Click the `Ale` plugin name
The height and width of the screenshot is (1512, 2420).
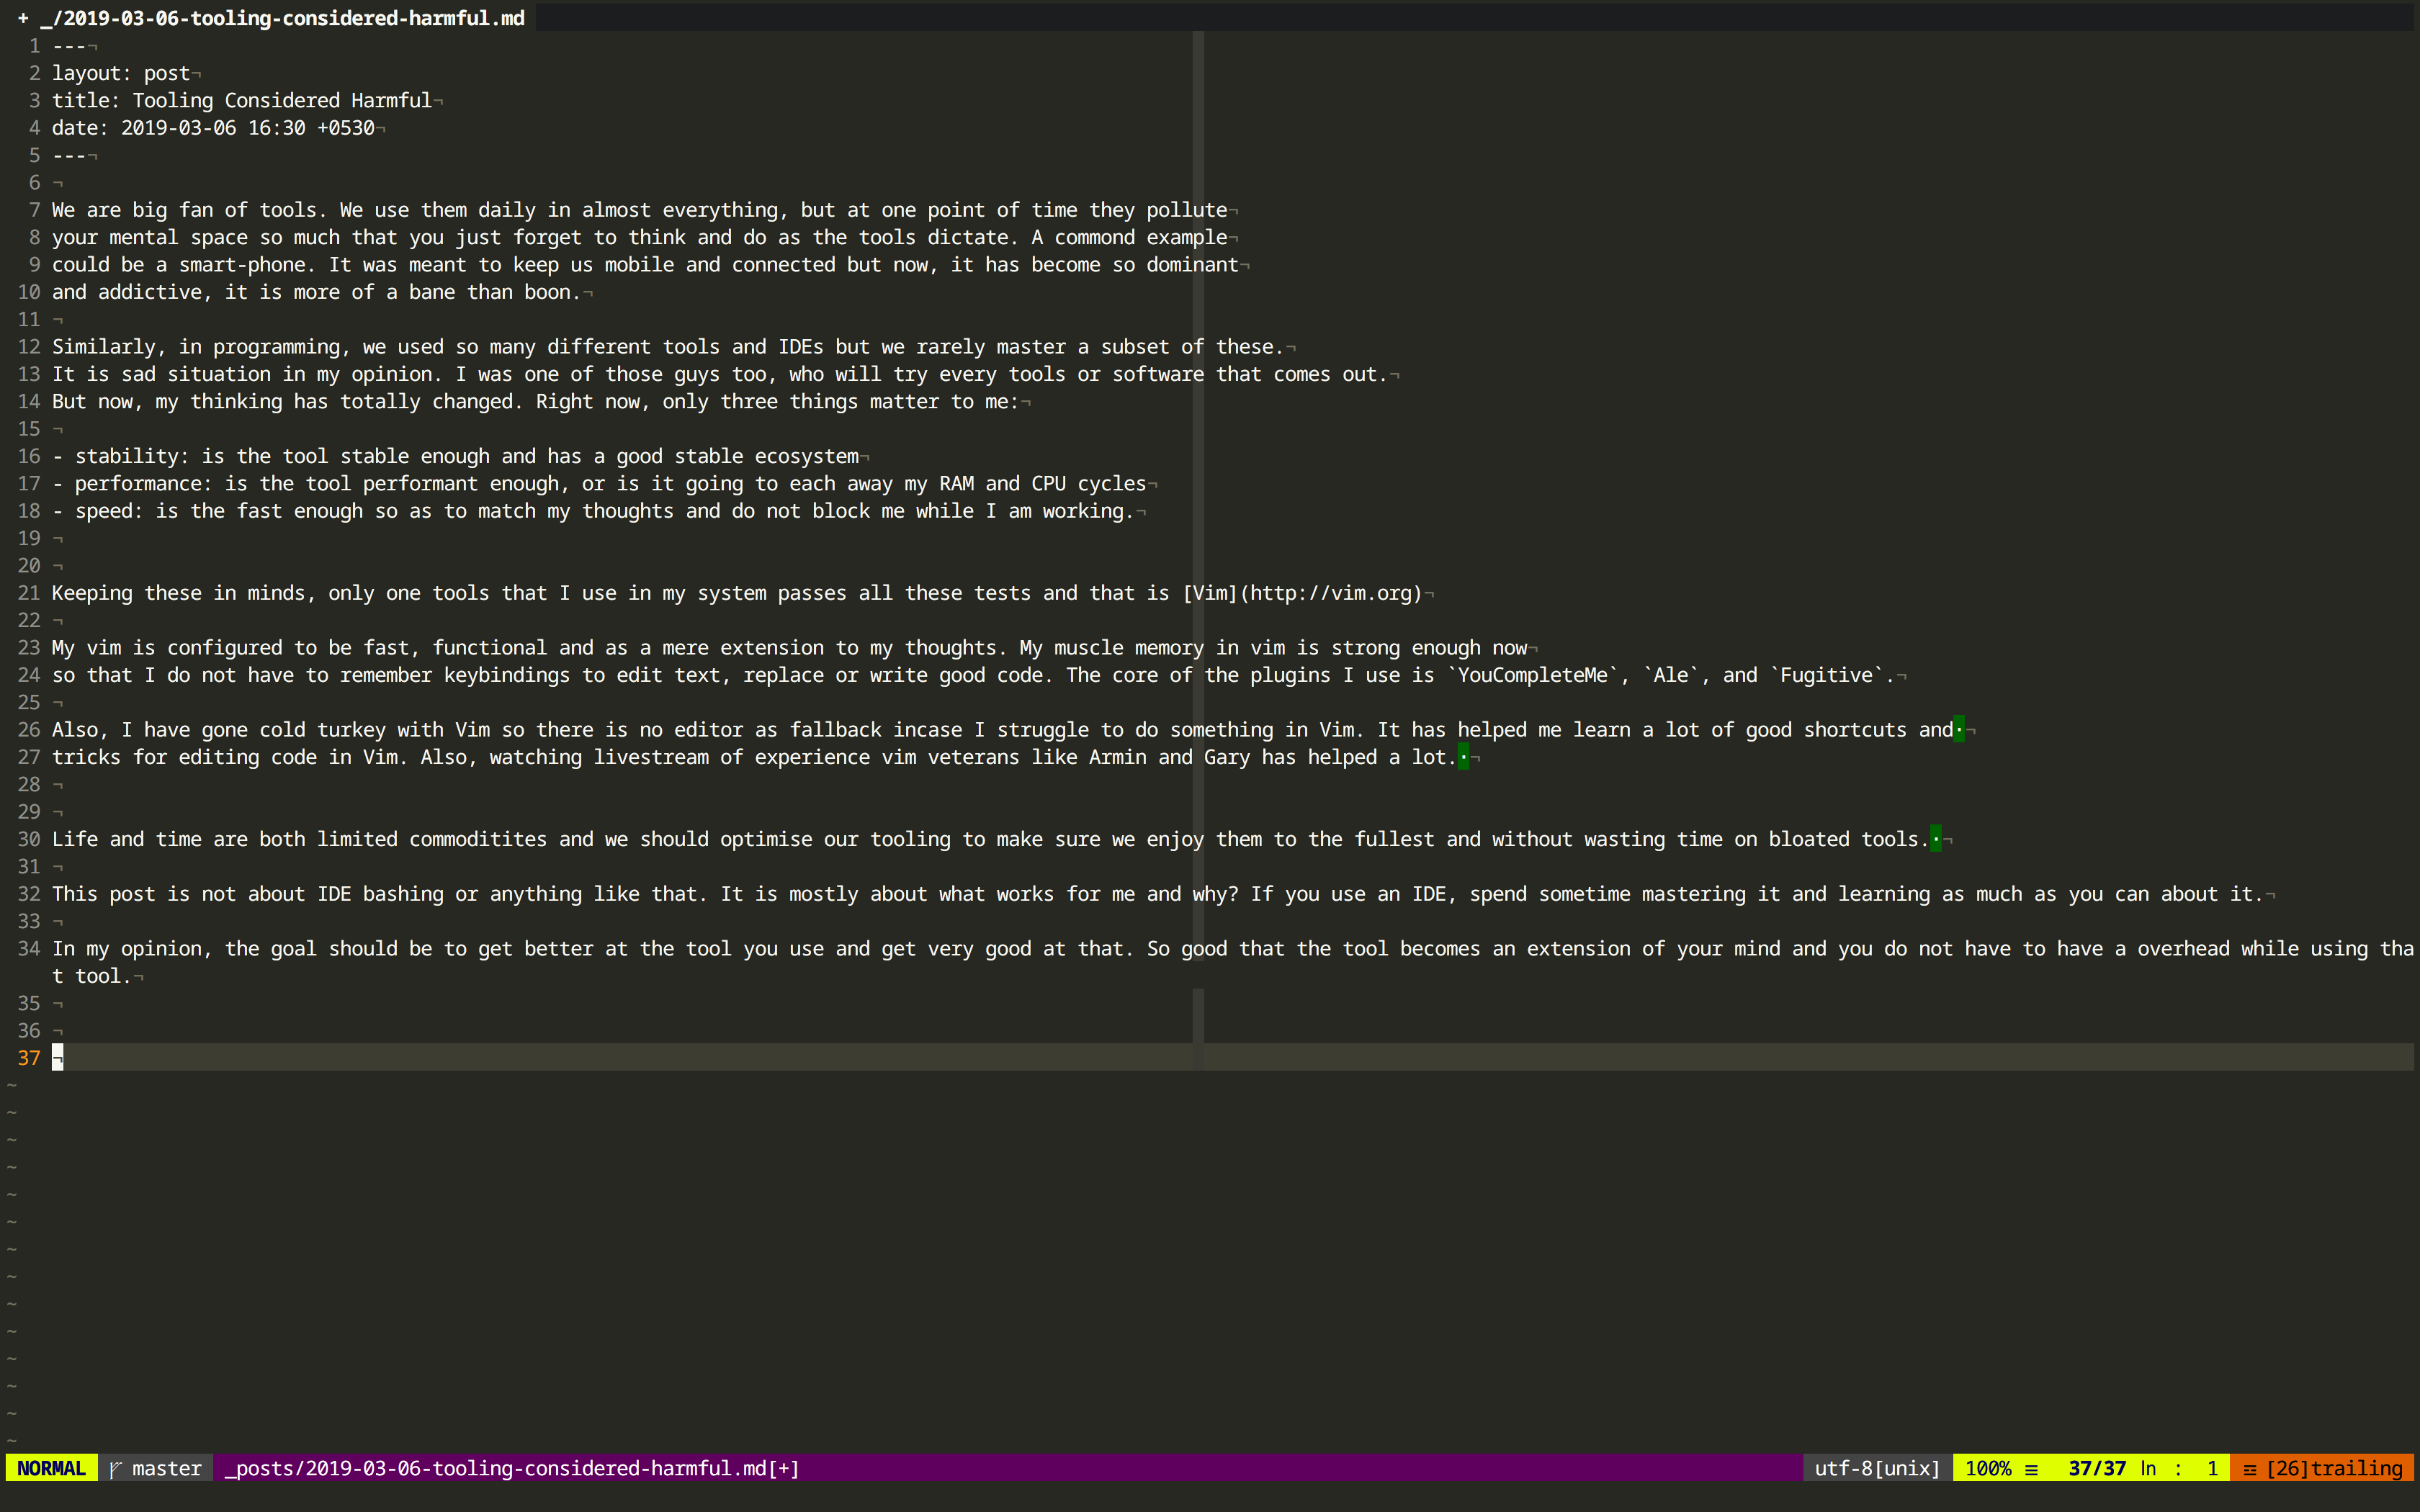1671,675
